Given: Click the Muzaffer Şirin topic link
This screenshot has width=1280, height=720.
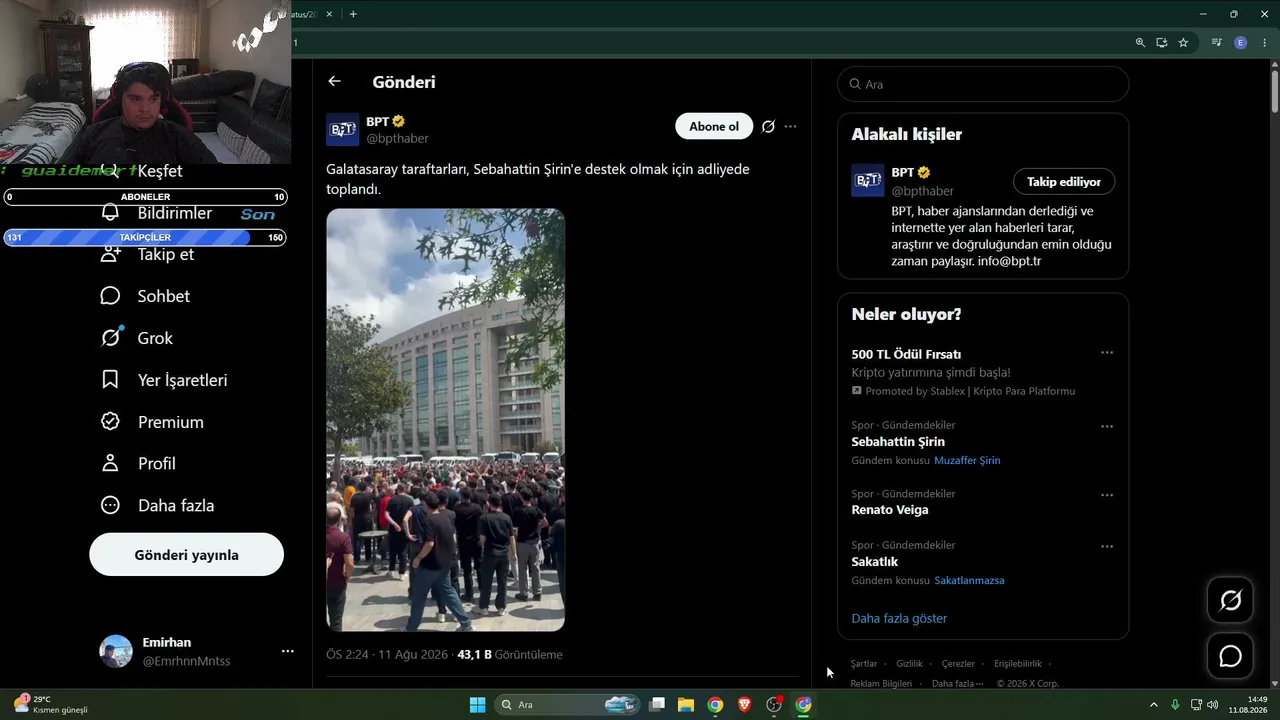Looking at the screenshot, I should pos(967,461).
